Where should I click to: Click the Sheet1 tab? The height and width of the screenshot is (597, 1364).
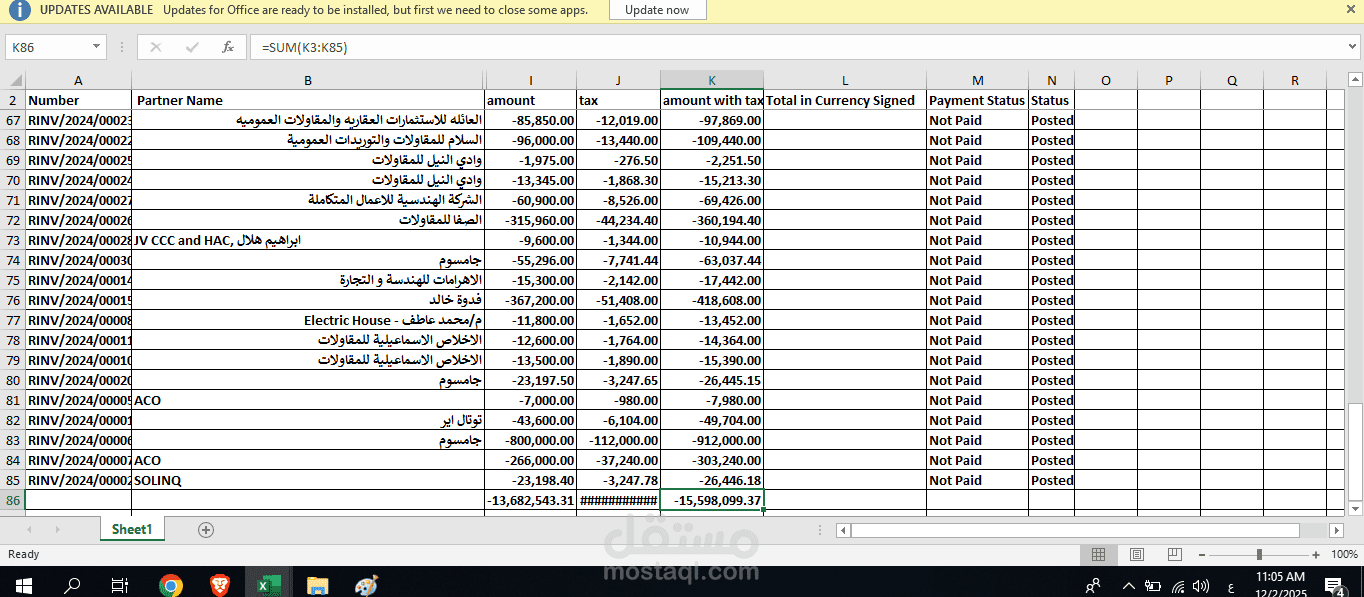click(x=132, y=529)
